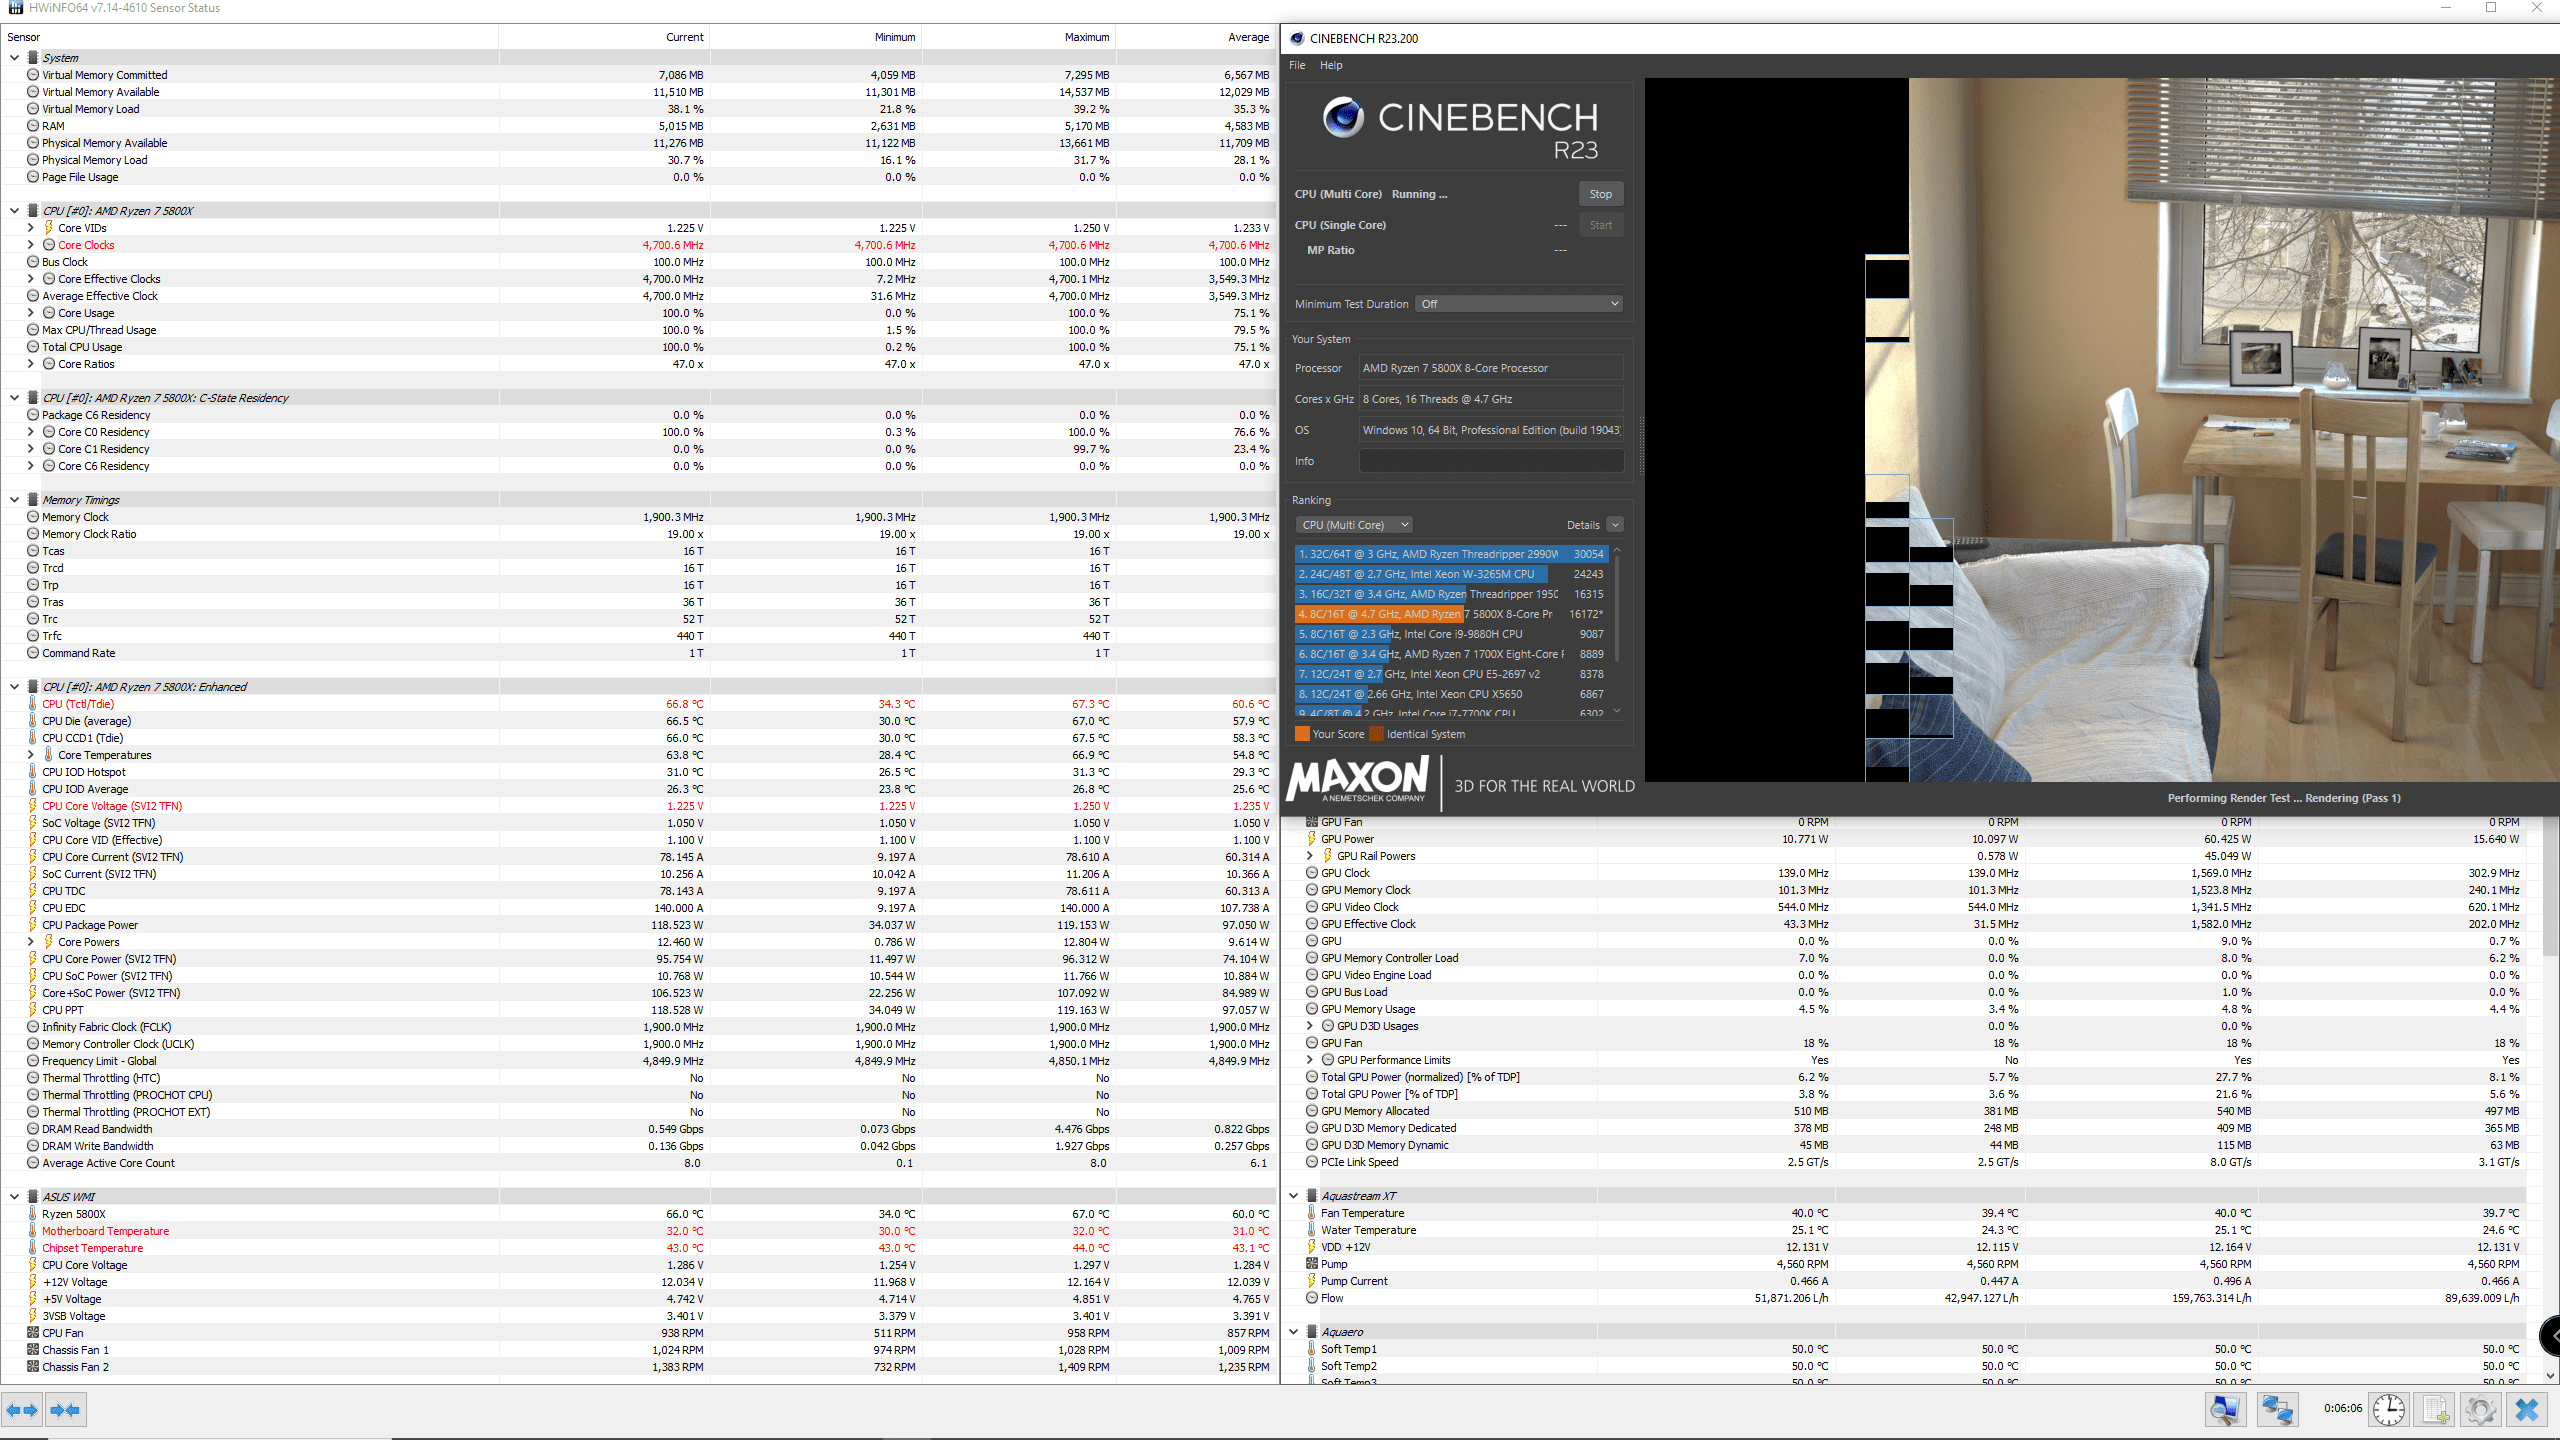Click the Start button for CPU Single Core
This screenshot has width=2560, height=1440.
pos(1600,225)
